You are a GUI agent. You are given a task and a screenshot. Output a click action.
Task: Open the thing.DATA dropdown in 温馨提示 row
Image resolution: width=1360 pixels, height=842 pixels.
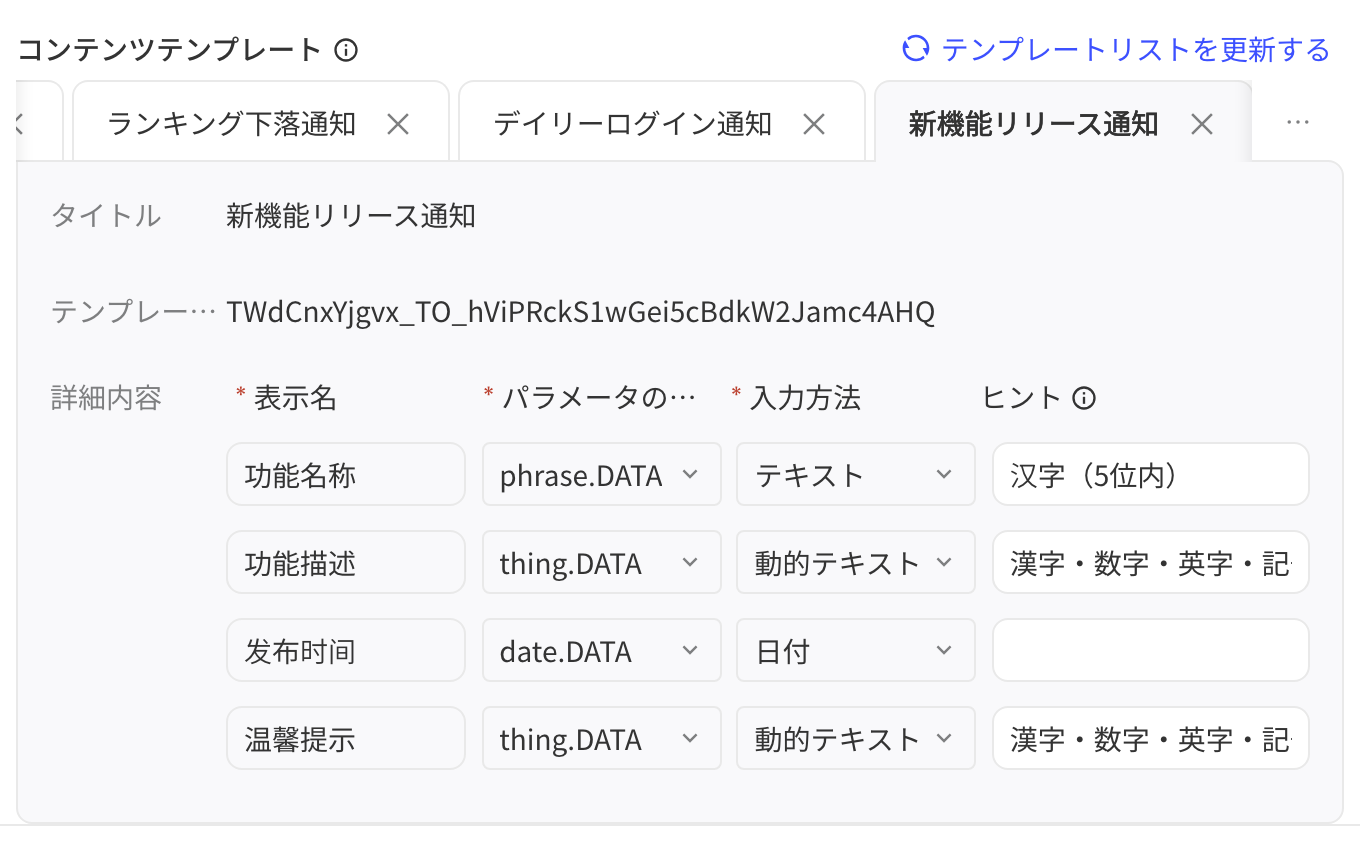coord(602,739)
